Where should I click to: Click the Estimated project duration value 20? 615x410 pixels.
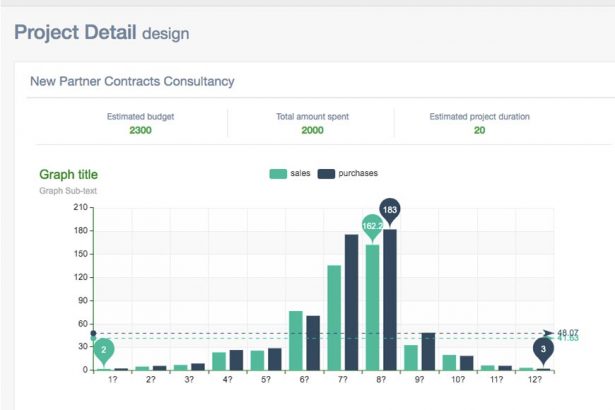click(x=479, y=130)
